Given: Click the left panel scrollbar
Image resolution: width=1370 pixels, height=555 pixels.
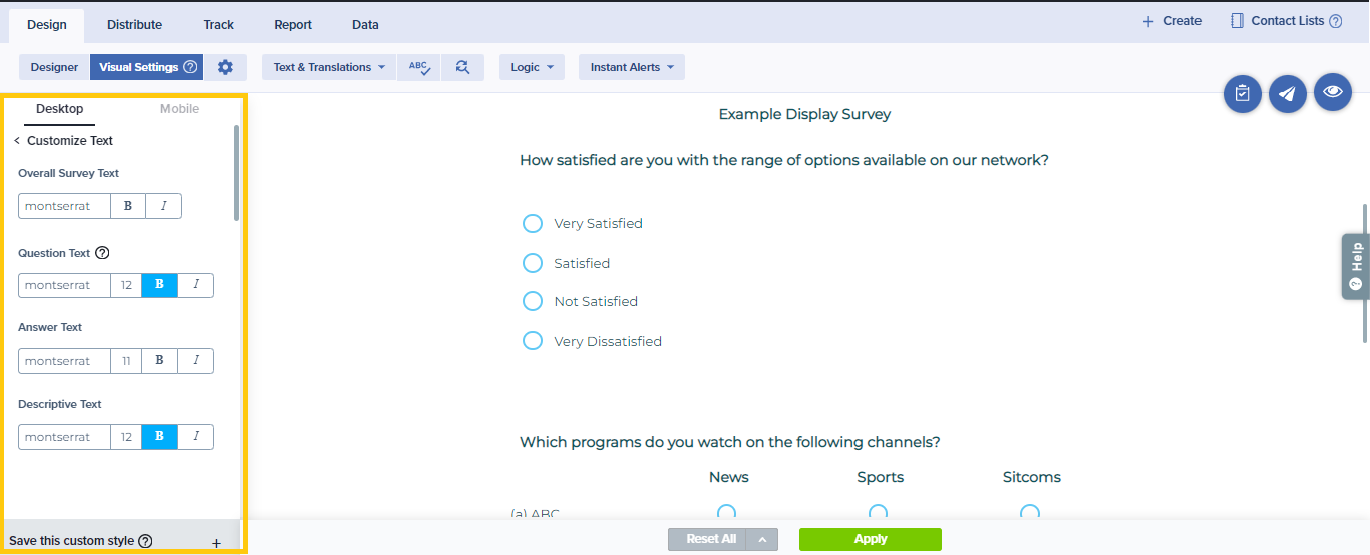Looking at the screenshot, I should [x=237, y=172].
